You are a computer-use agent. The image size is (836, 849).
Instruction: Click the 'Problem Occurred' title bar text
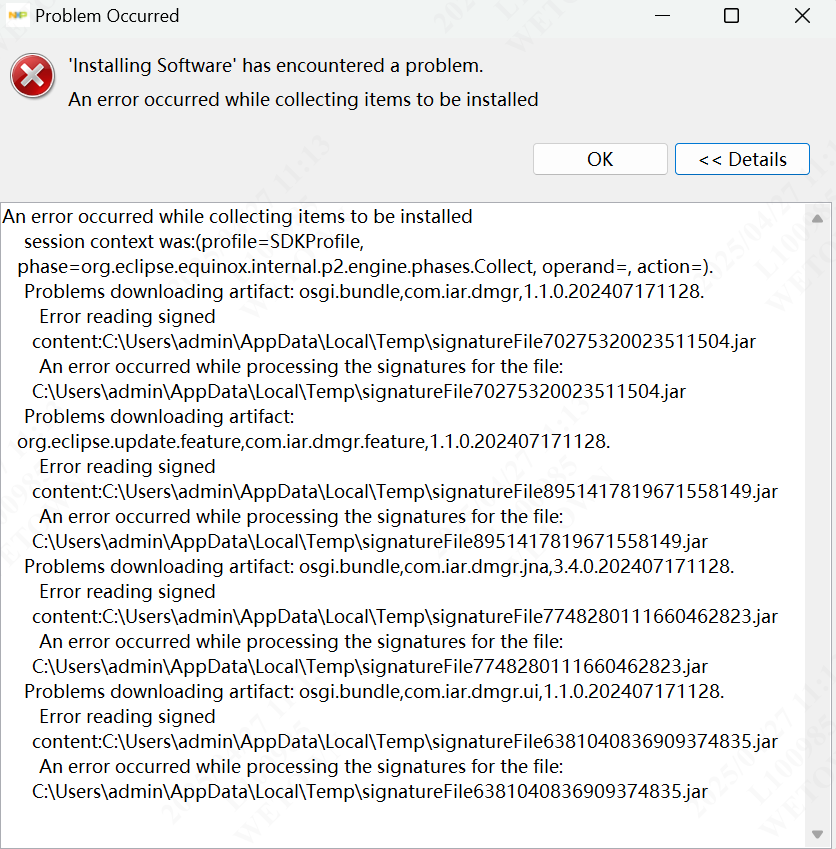click(107, 16)
